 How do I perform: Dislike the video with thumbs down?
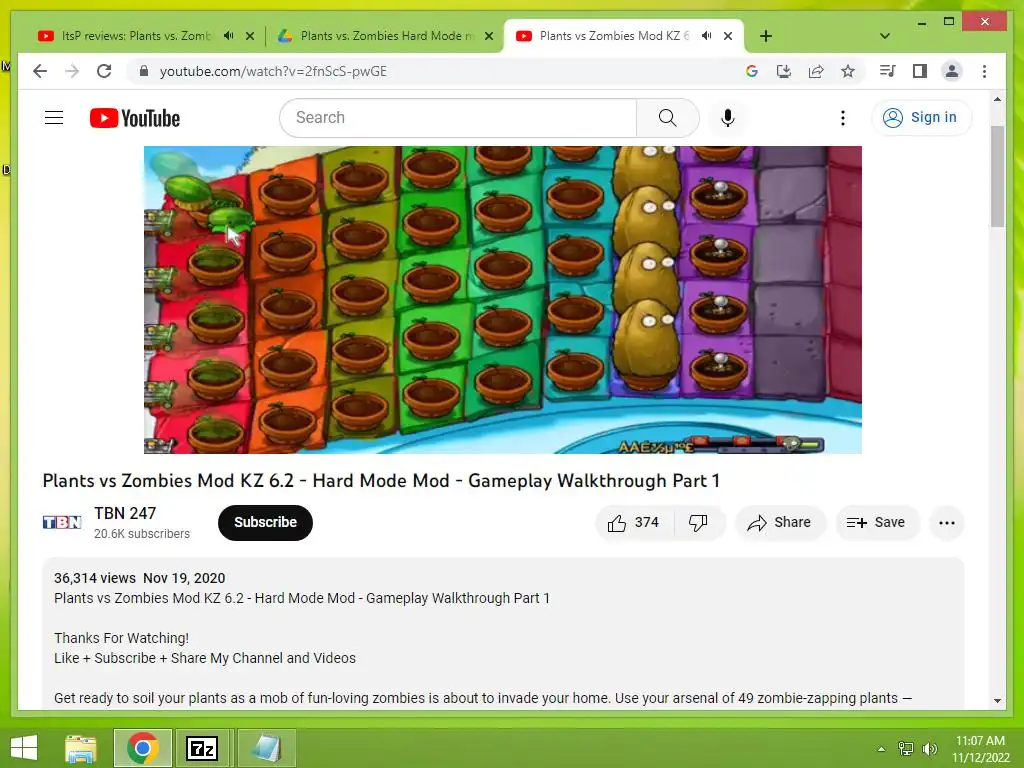click(x=698, y=522)
